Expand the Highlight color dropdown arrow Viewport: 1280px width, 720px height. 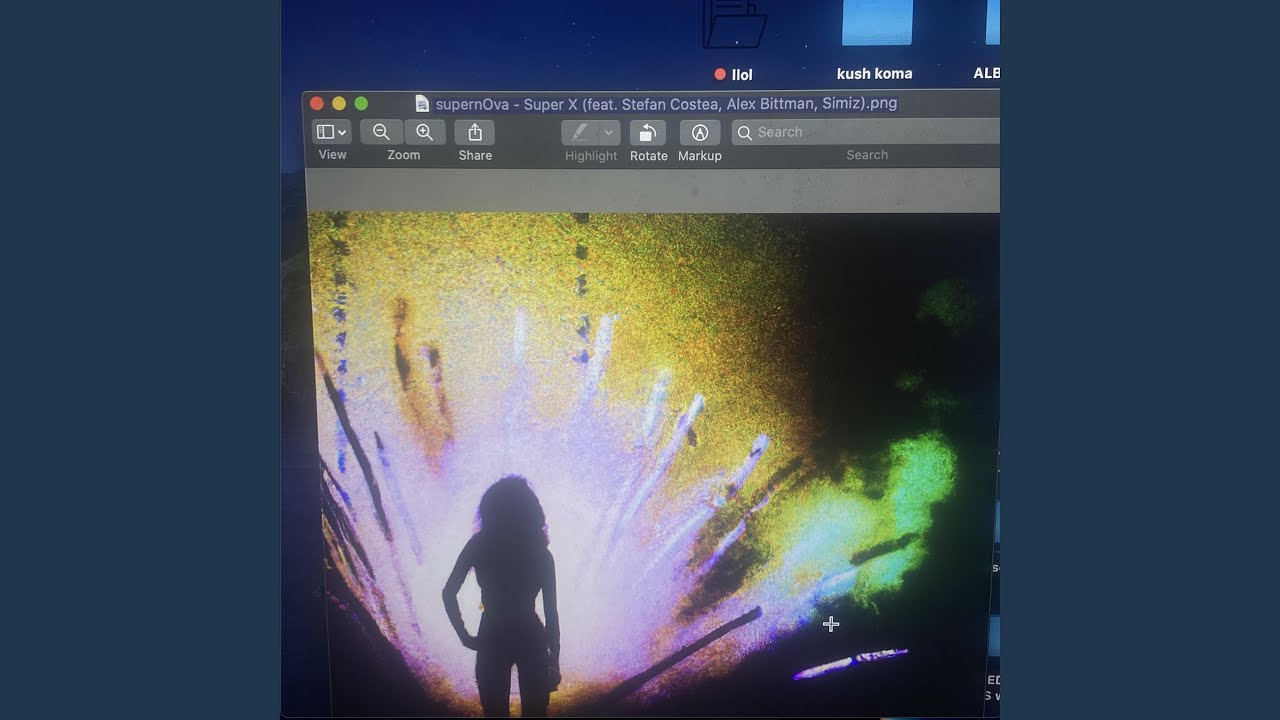(609, 132)
